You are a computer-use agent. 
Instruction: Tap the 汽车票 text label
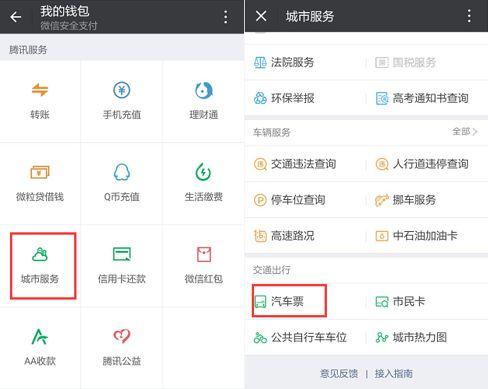287,301
